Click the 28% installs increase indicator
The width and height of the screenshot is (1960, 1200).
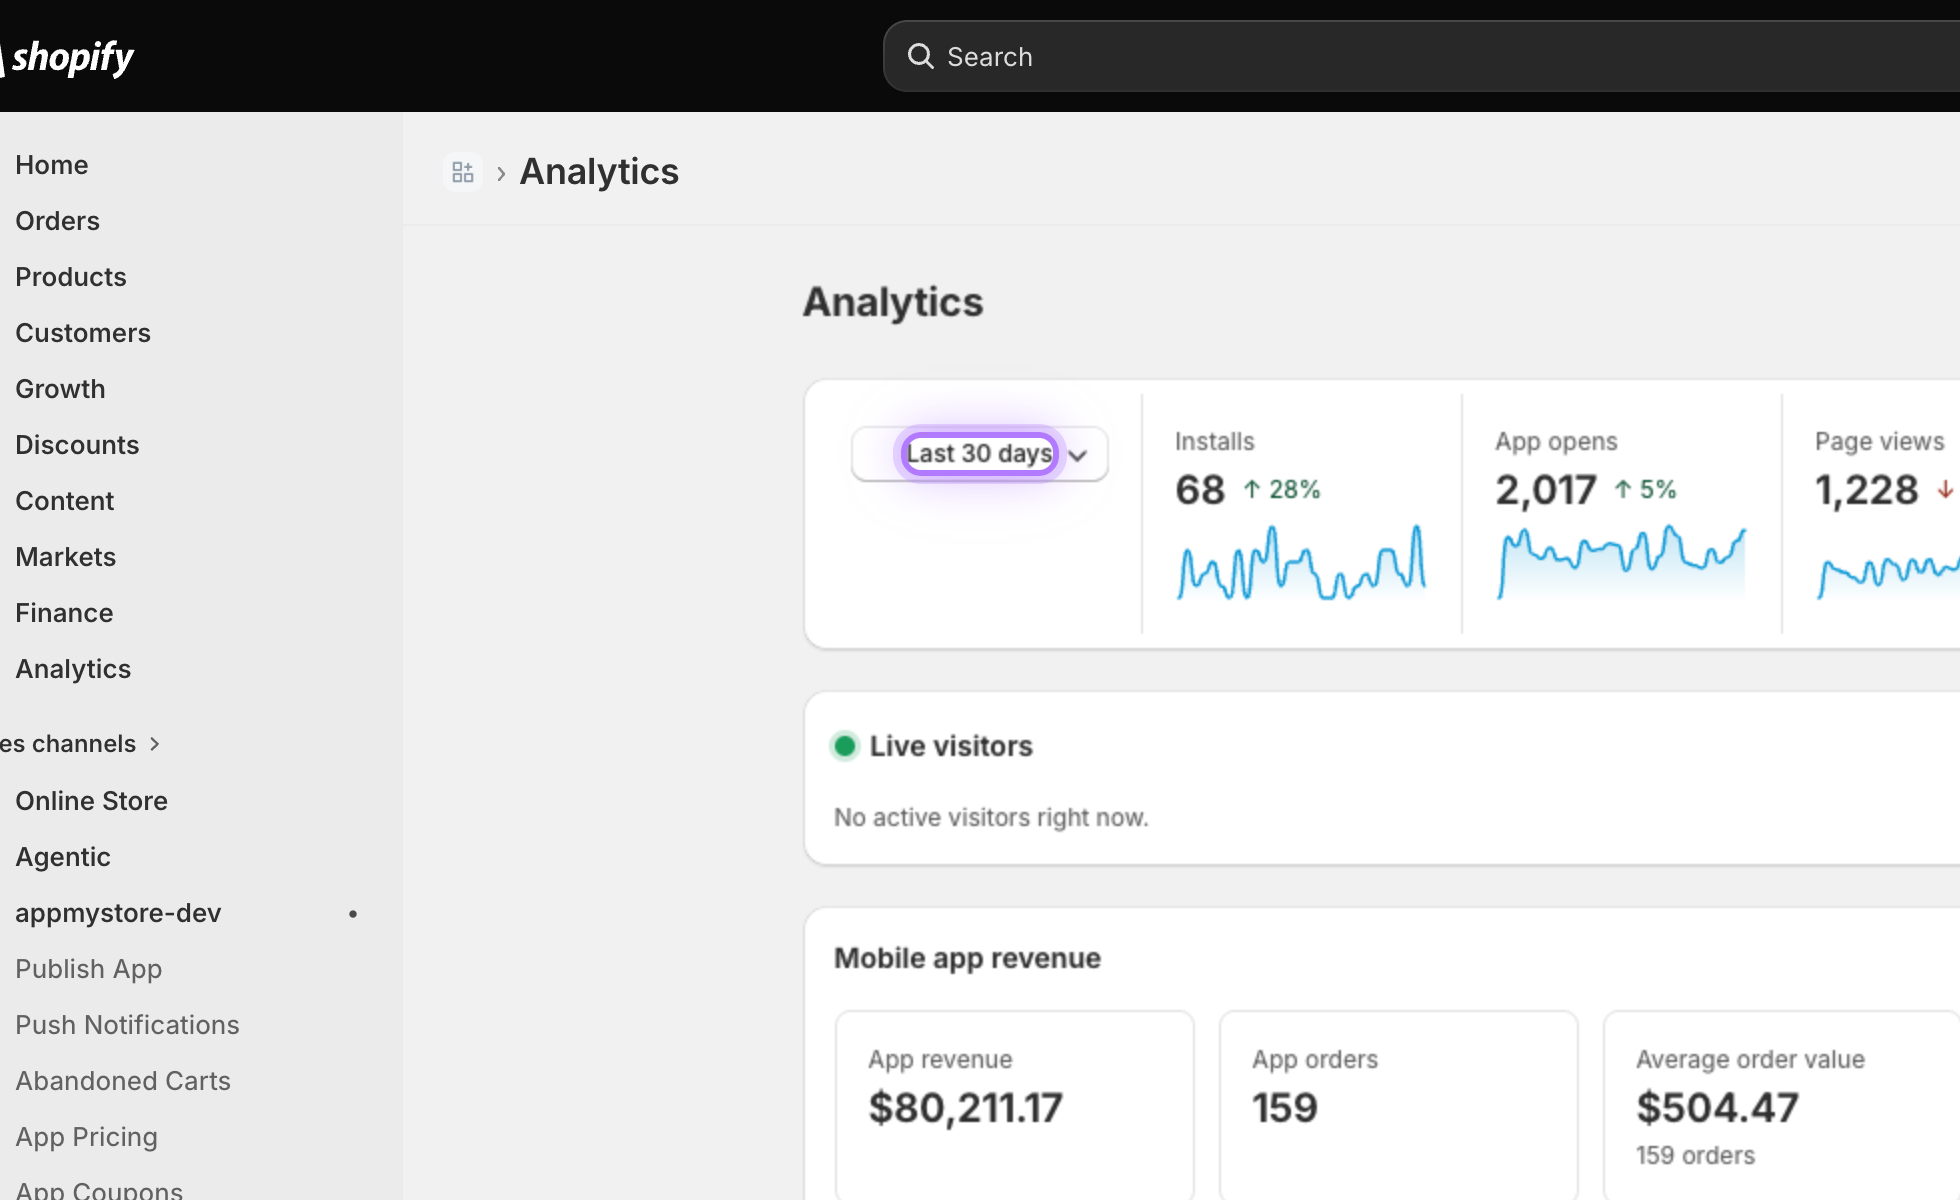tap(1282, 490)
